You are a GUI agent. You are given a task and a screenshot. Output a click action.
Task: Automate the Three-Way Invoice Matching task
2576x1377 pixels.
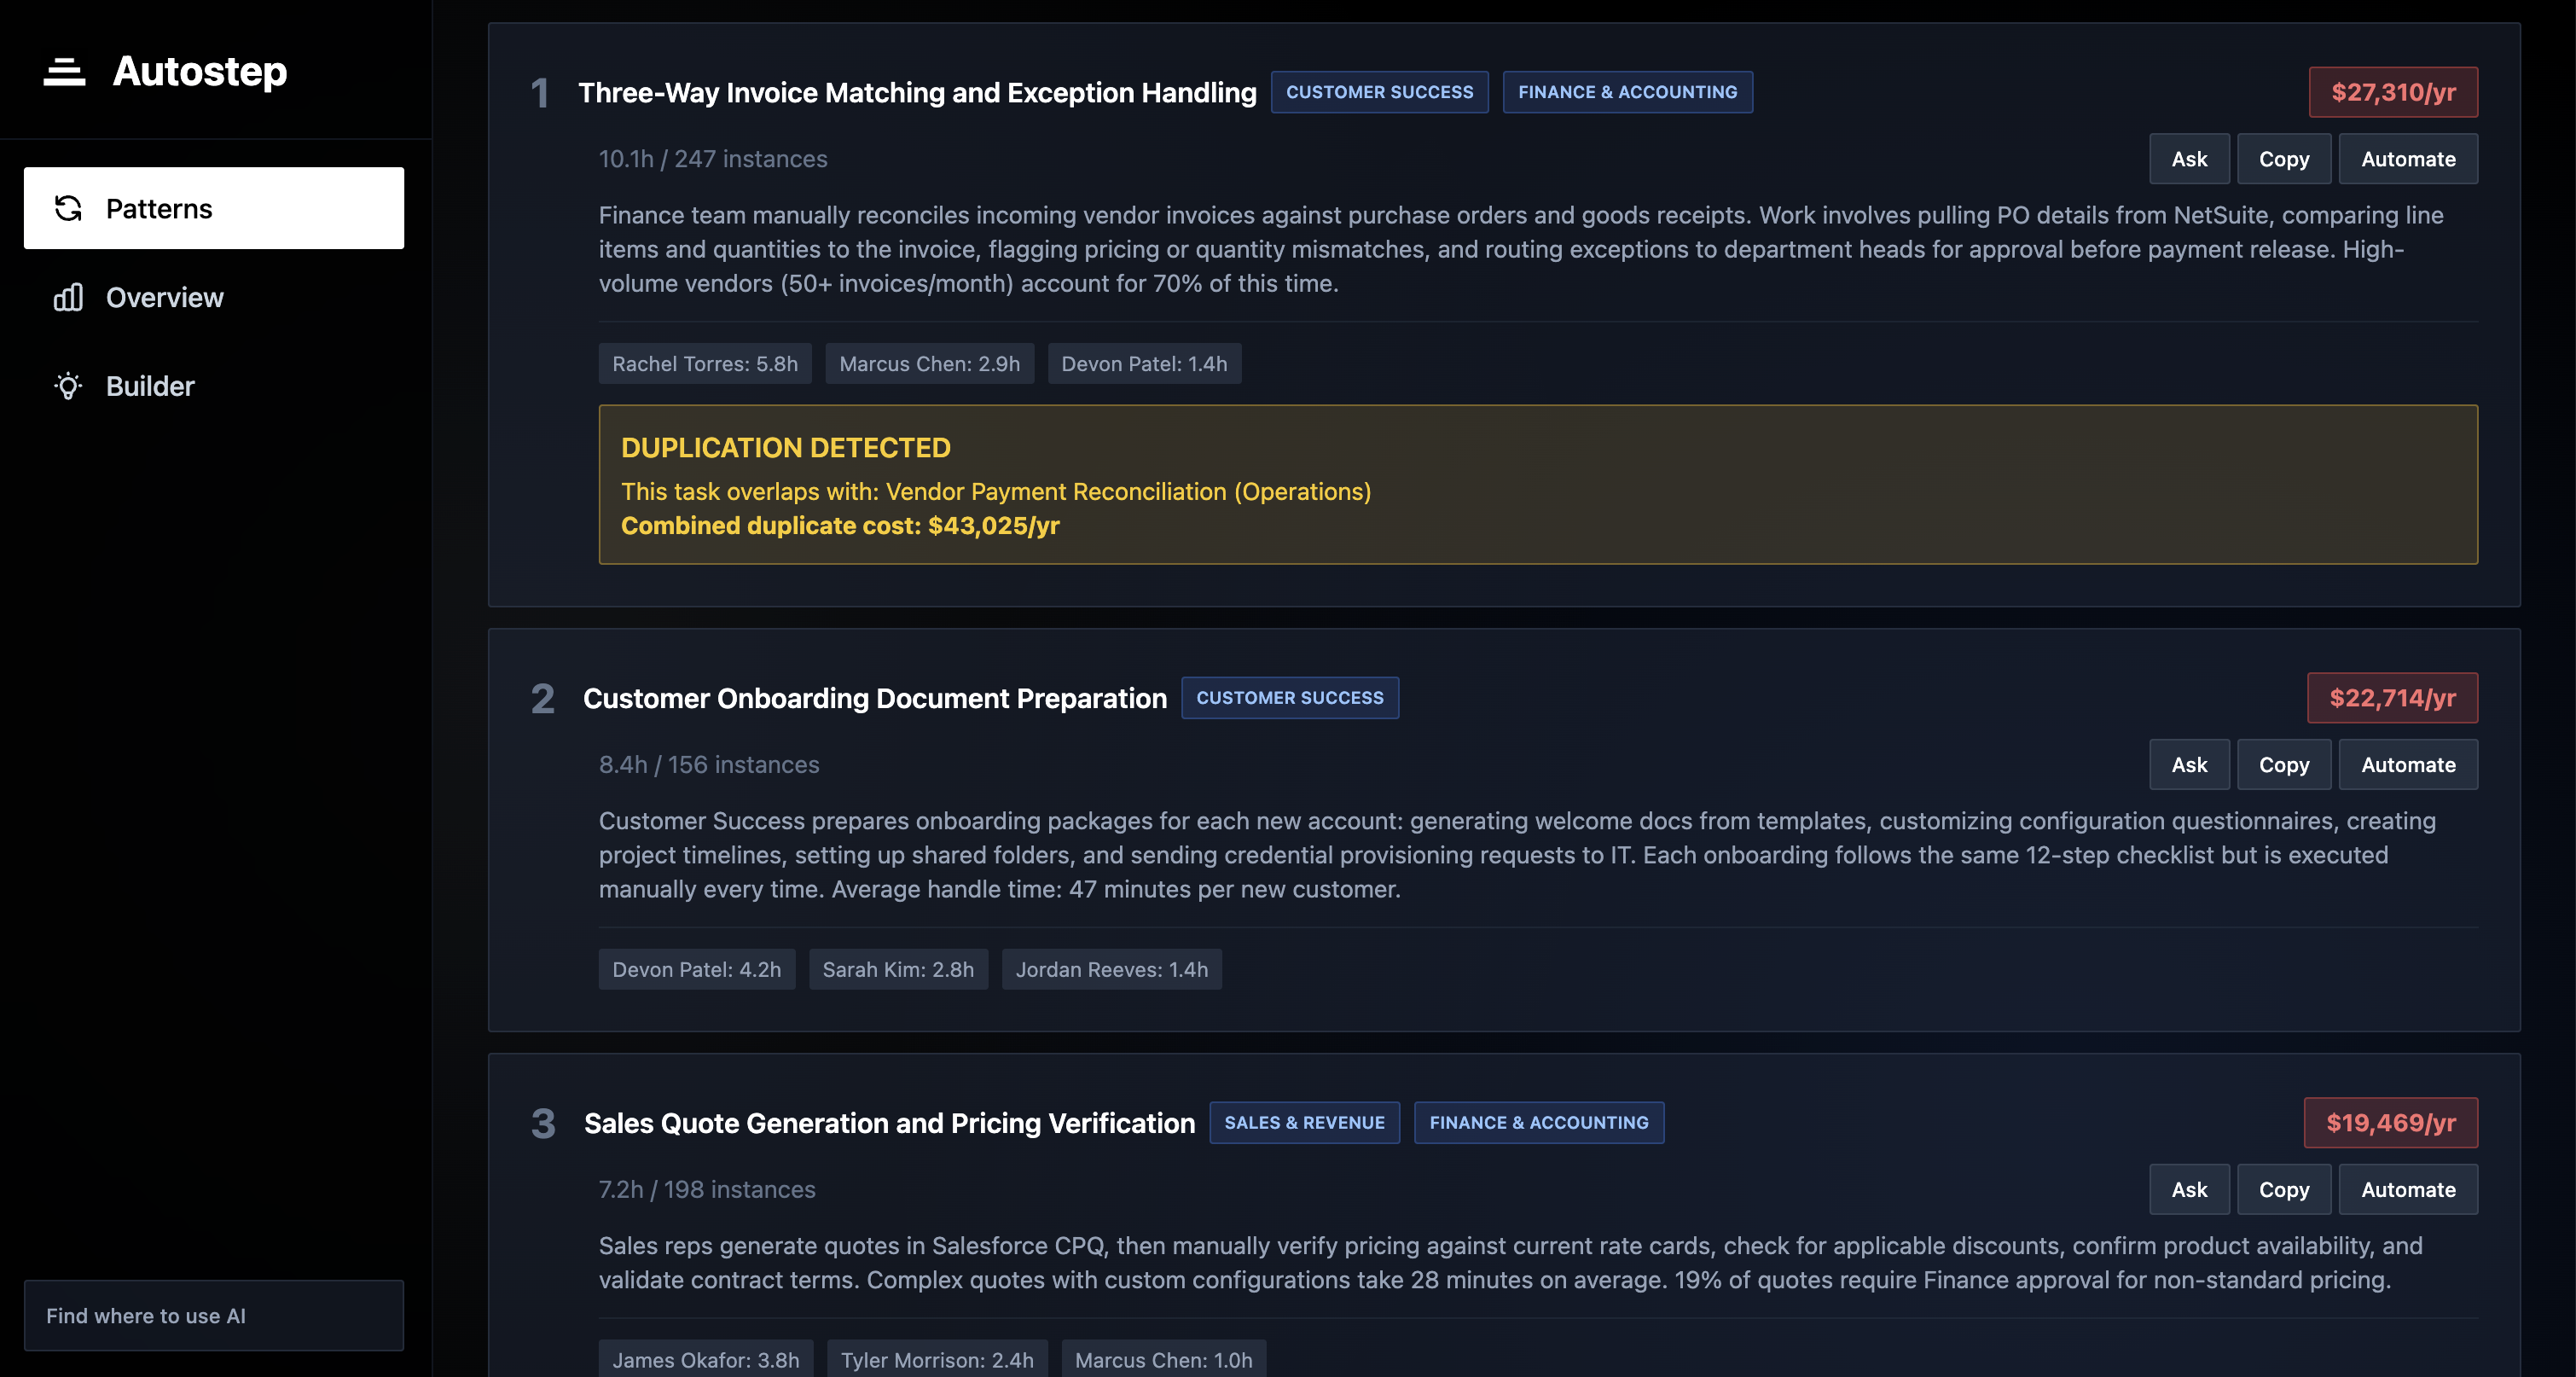[2408, 158]
